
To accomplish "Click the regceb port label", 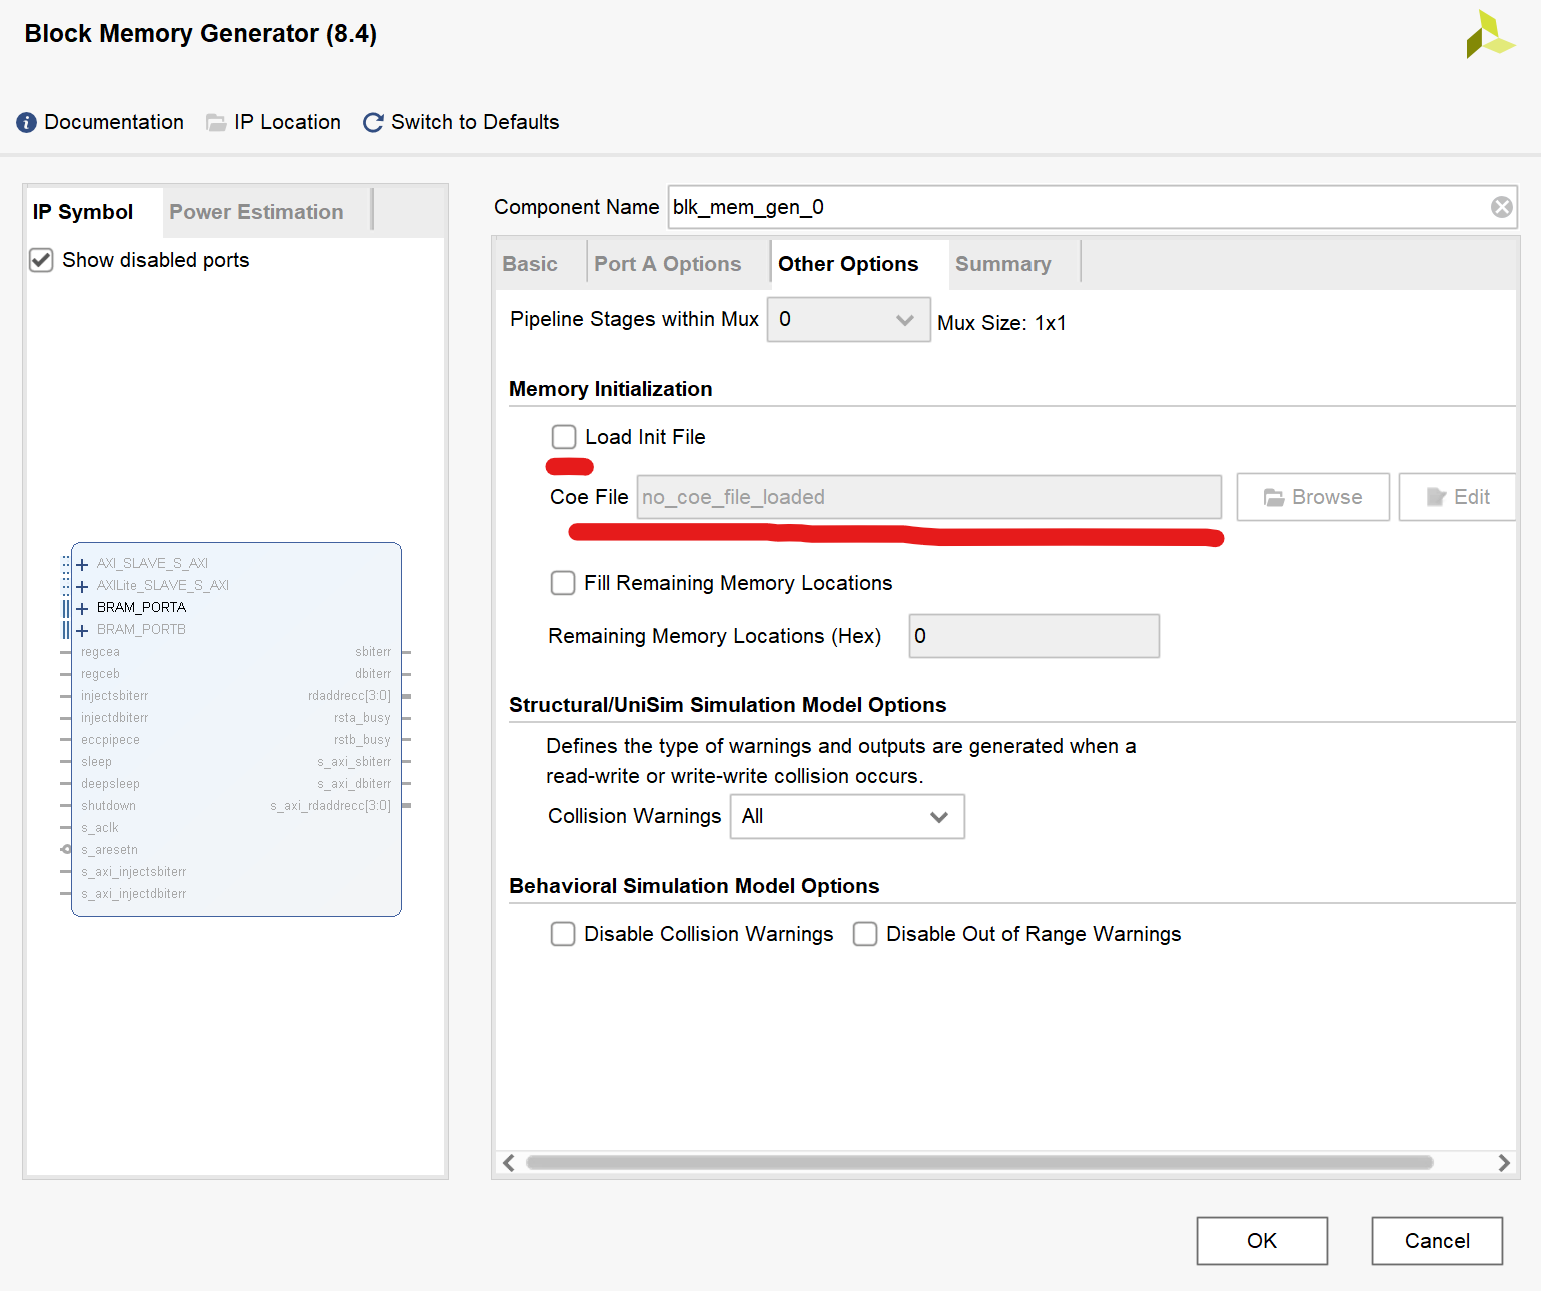I will 100,674.
